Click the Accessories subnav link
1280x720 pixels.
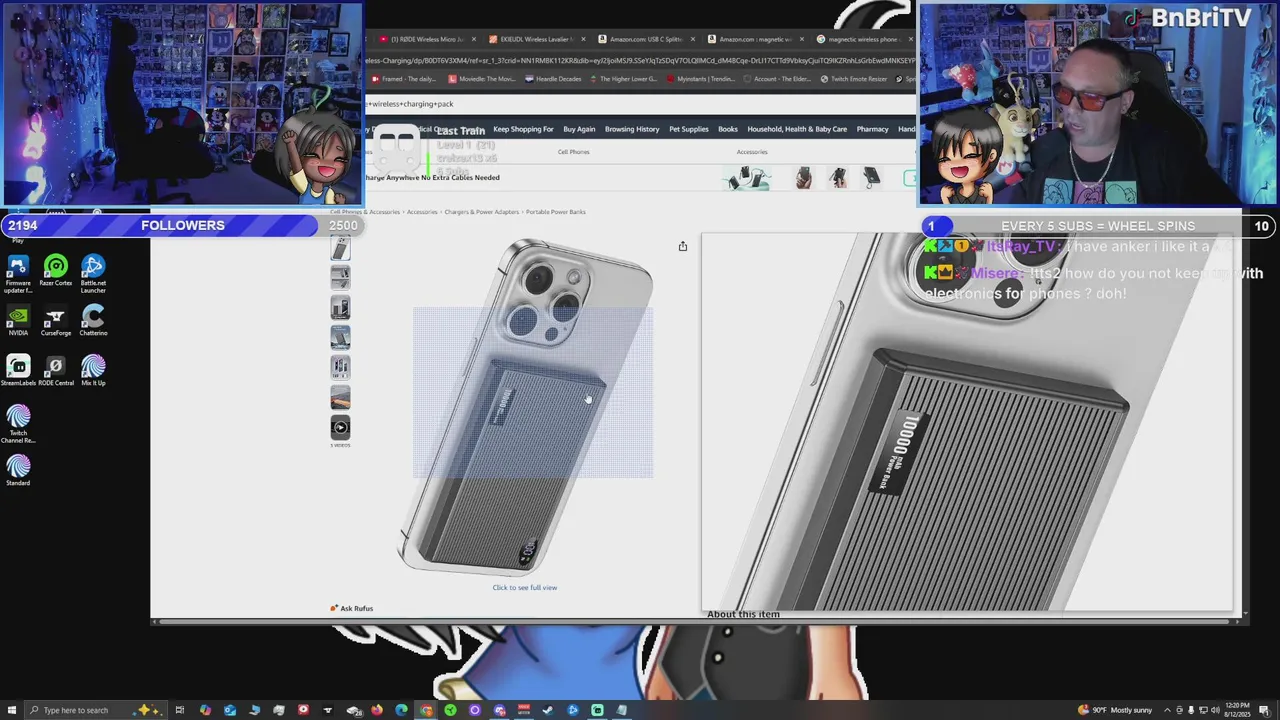coord(752,152)
